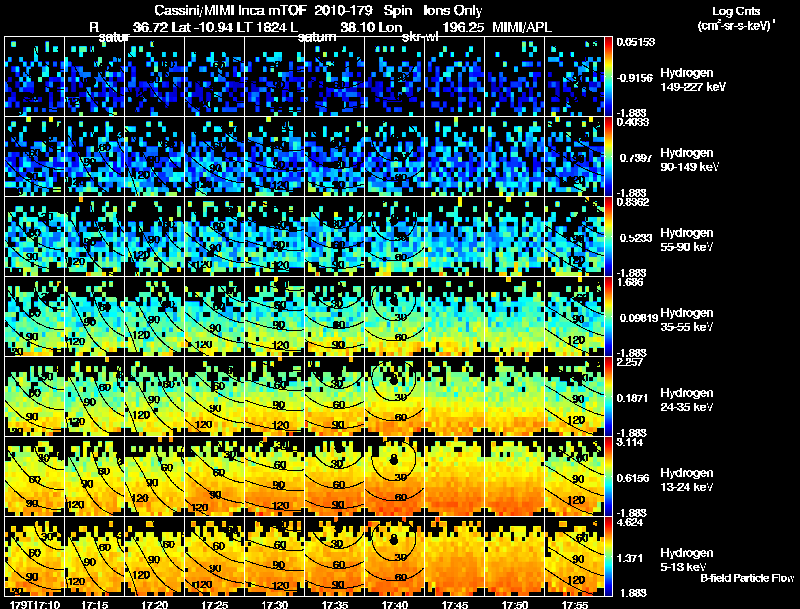Click the '17:30' time axis label
Viewport: 800px width, 609px height.
[x=274, y=604]
